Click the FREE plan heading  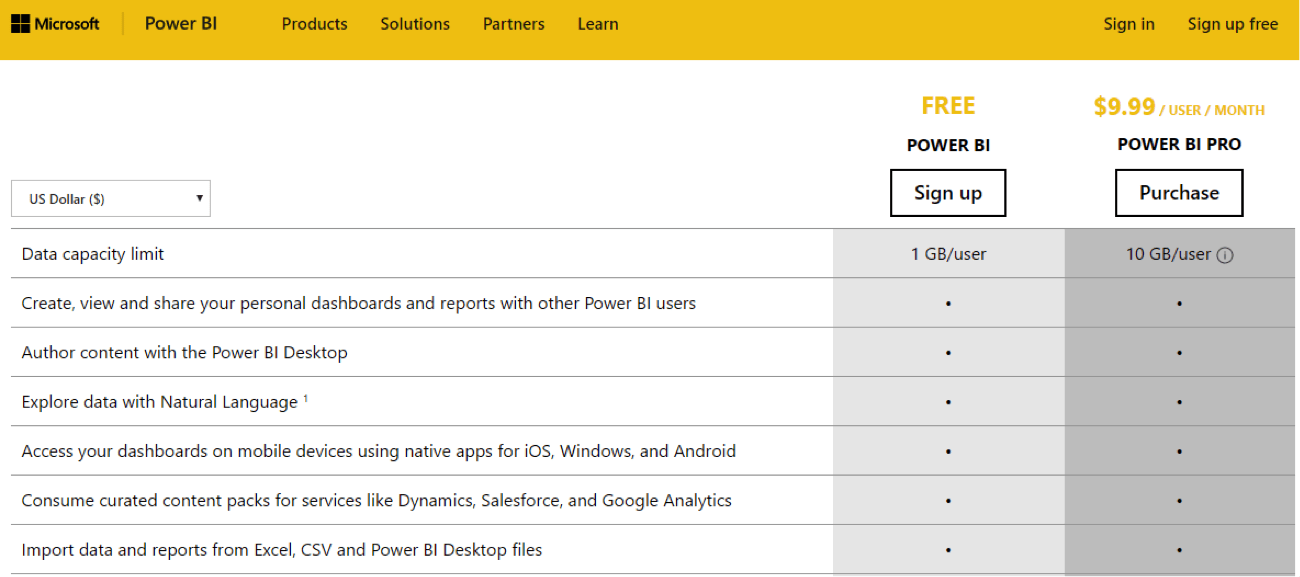[x=948, y=106]
